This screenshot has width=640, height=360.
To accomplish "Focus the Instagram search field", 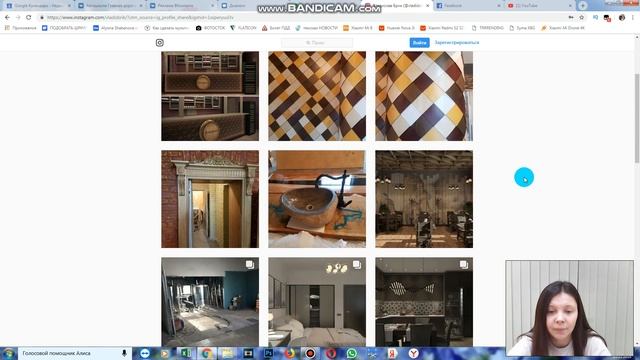I will (317, 43).
